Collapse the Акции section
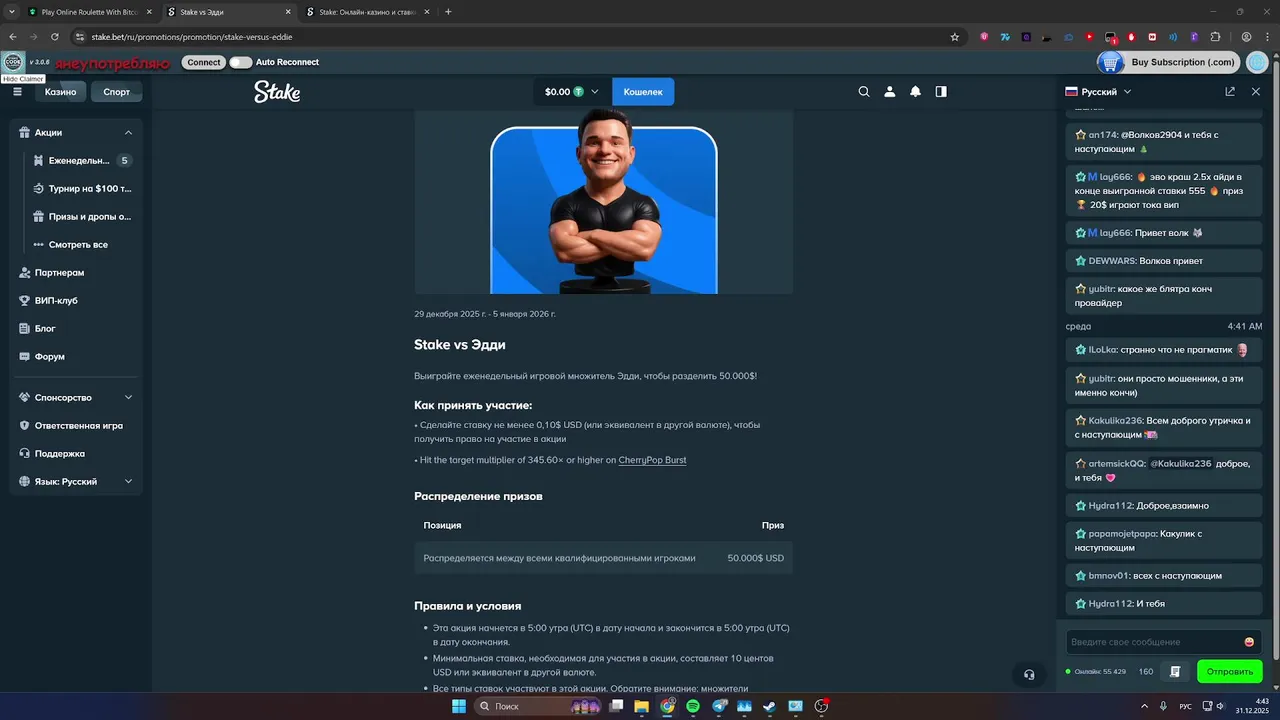Viewport: 1280px width, 720px height. (x=128, y=132)
